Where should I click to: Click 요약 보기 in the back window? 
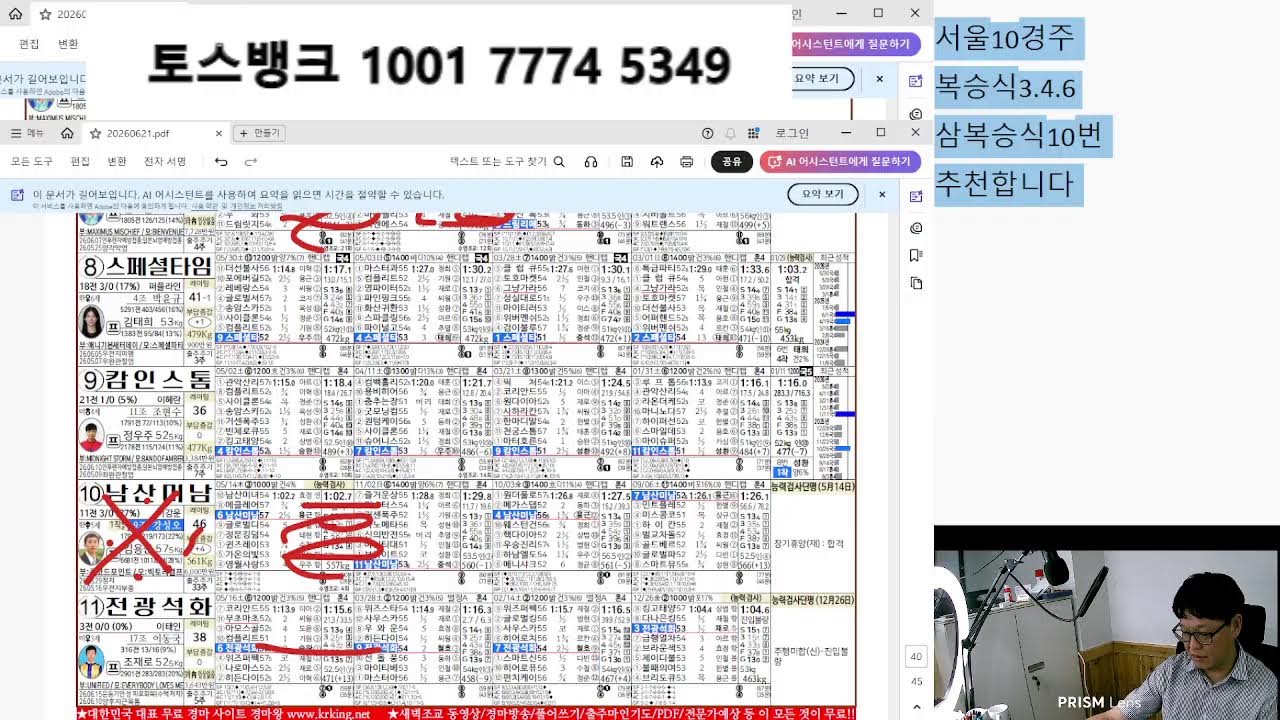[821, 78]
